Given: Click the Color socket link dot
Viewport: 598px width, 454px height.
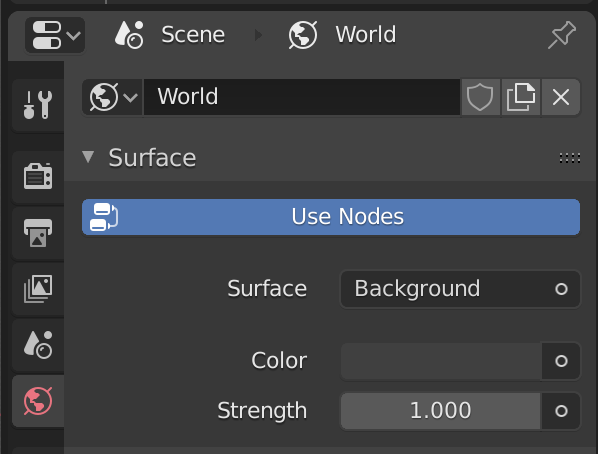Looking at the screenshot, I should tap(561, 361).
